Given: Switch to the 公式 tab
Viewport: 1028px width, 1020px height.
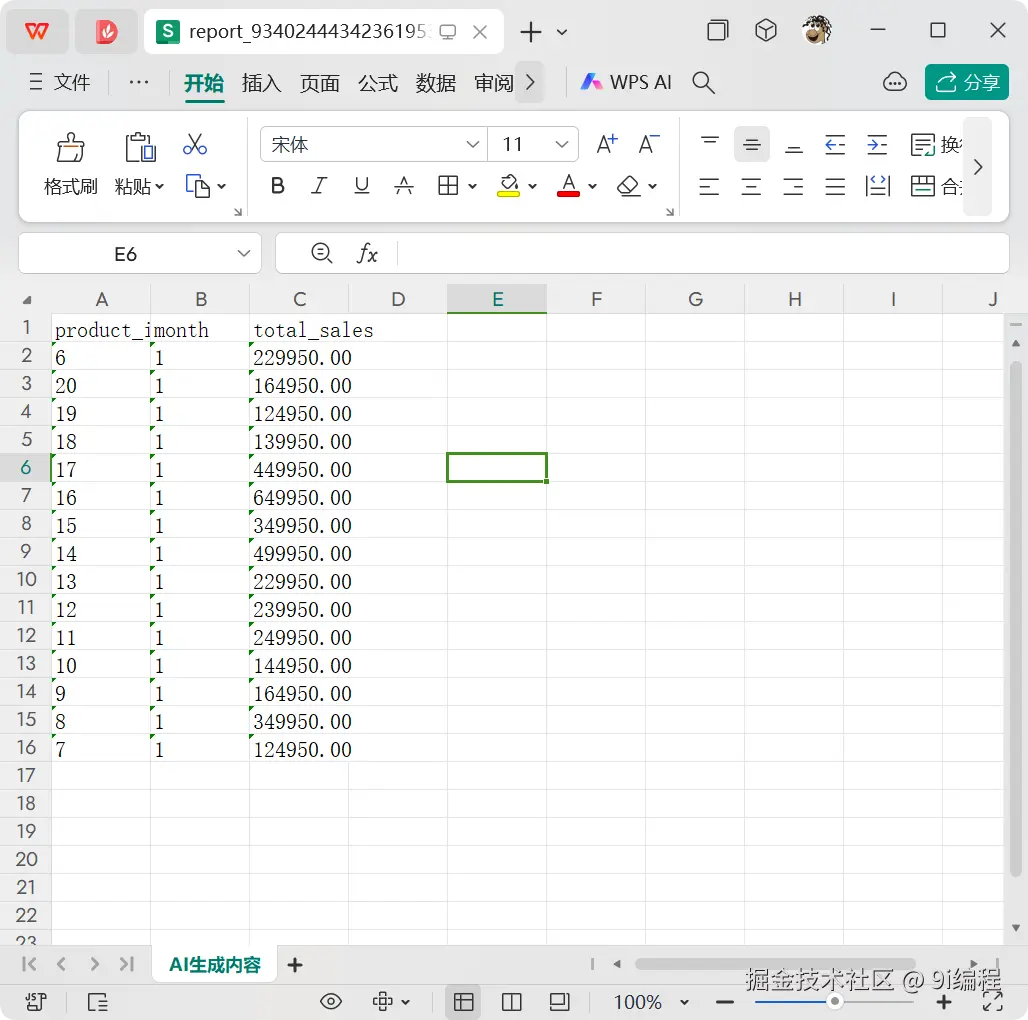Looking at the screenshot, I should click(378, 83).
